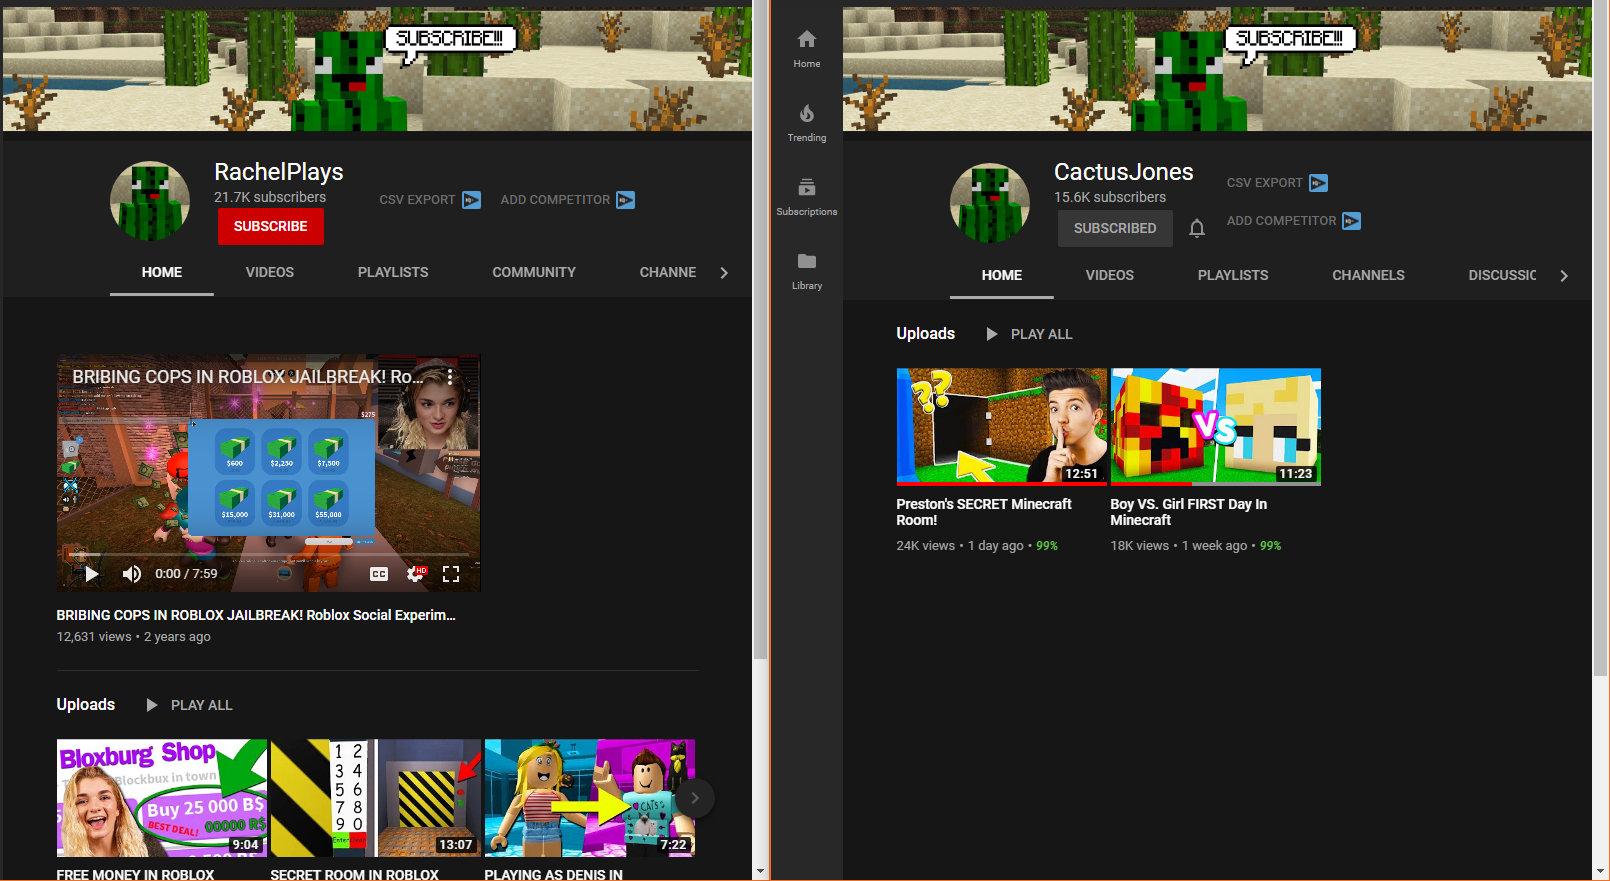Open featured video more options menu
Screen dimensions: 1610x881
click(450, 377)
